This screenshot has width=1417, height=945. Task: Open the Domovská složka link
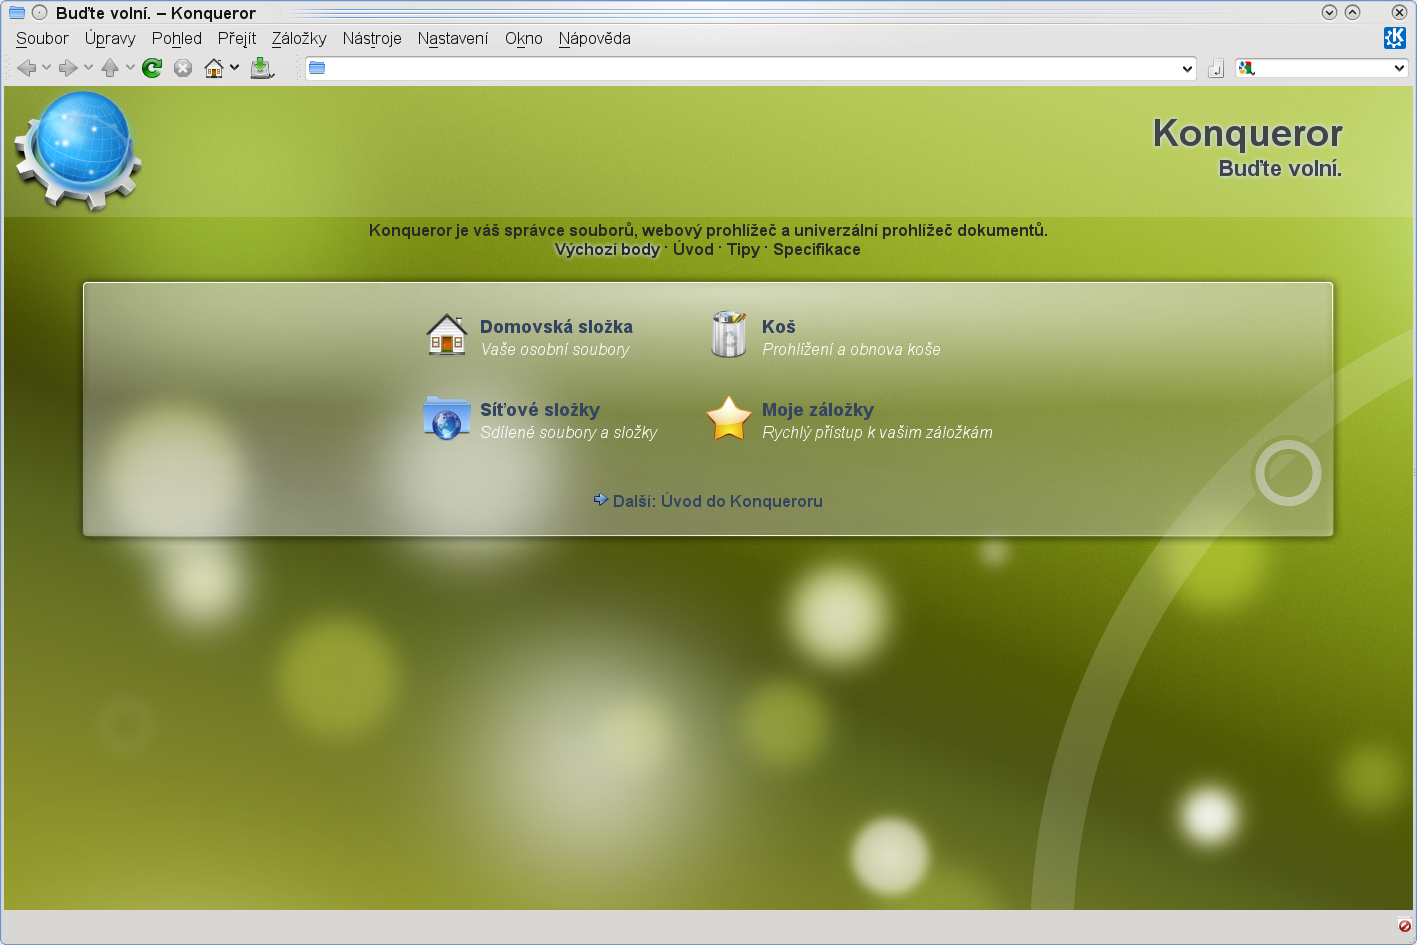(x=556, y=327)
